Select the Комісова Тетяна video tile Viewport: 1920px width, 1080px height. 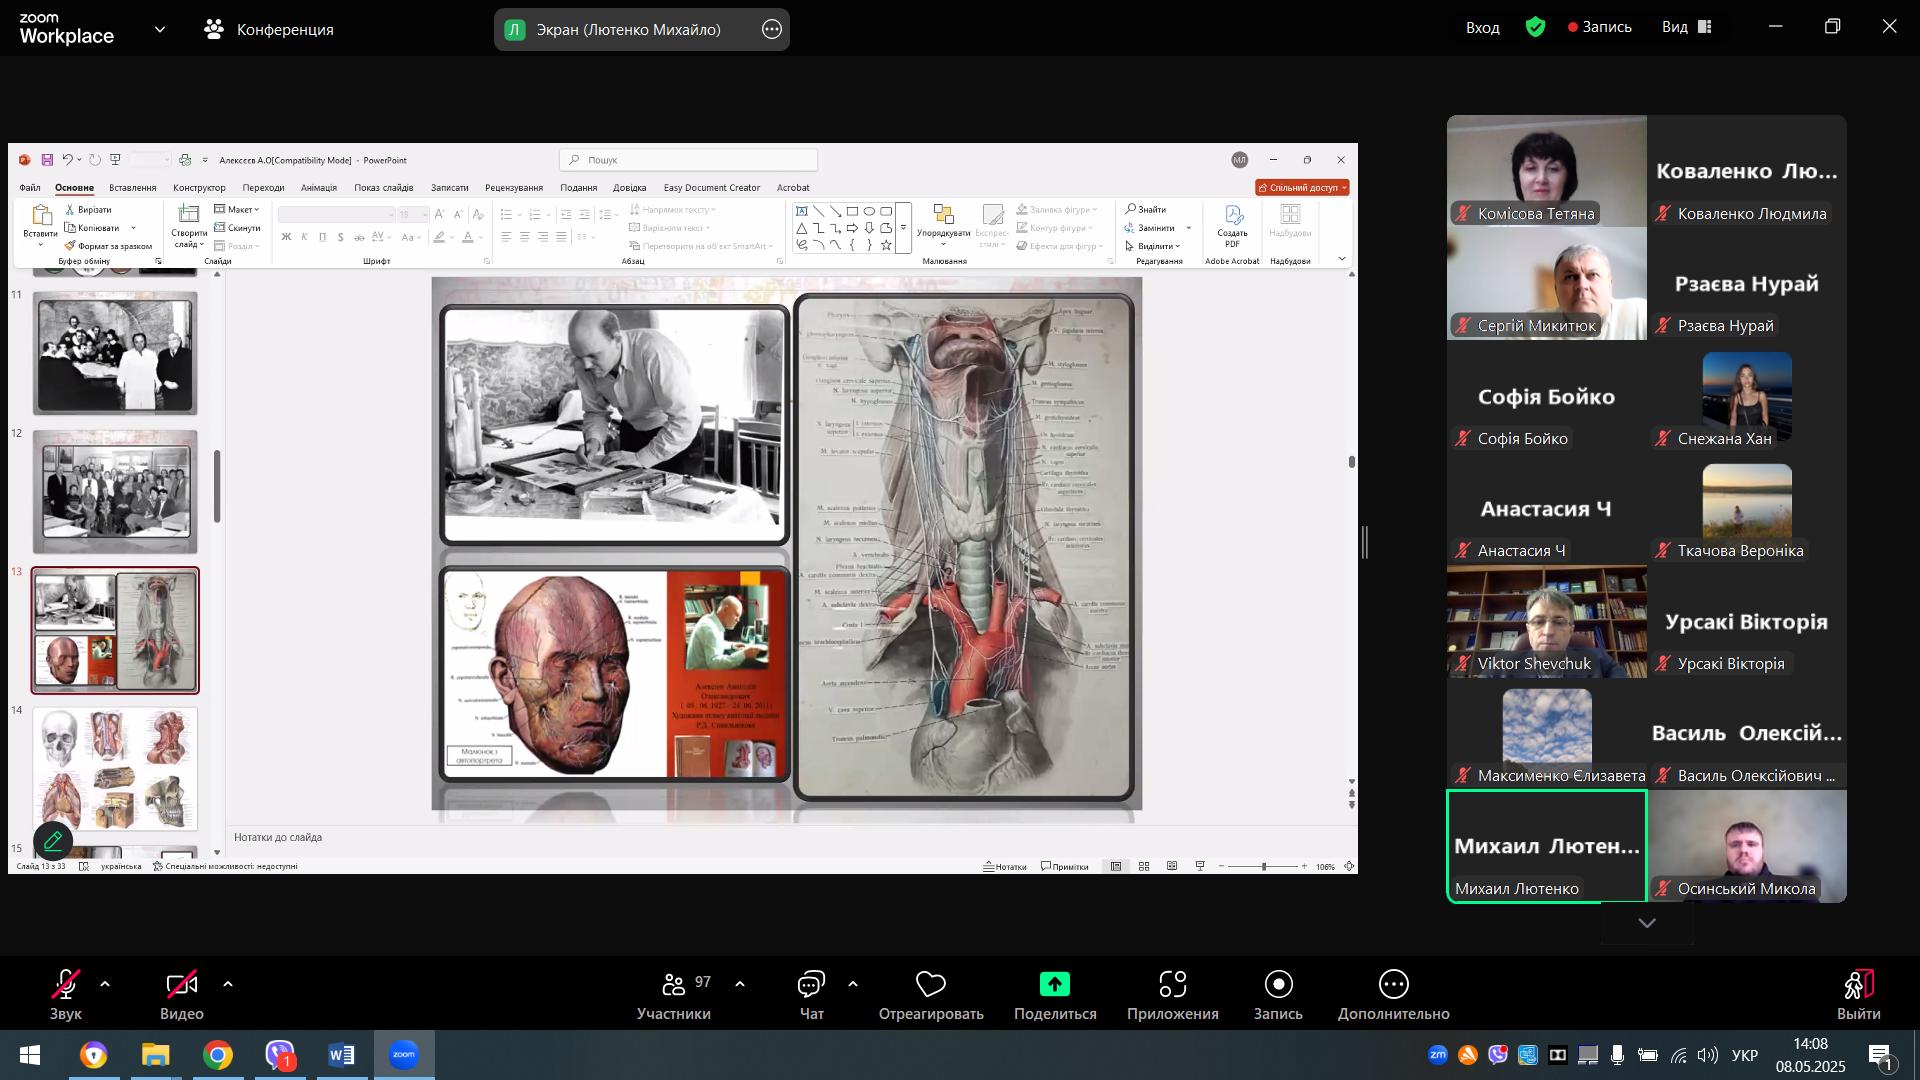(x=1547, y=171)
